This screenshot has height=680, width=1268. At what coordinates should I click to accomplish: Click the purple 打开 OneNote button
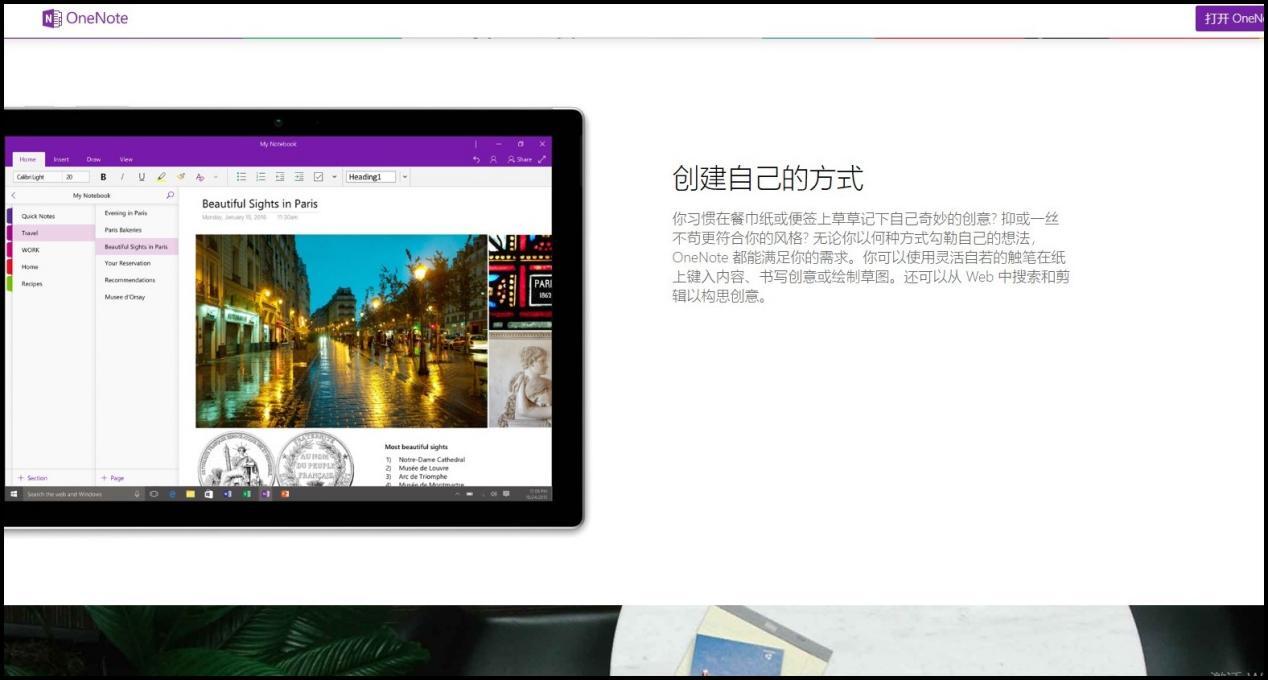1231,18
